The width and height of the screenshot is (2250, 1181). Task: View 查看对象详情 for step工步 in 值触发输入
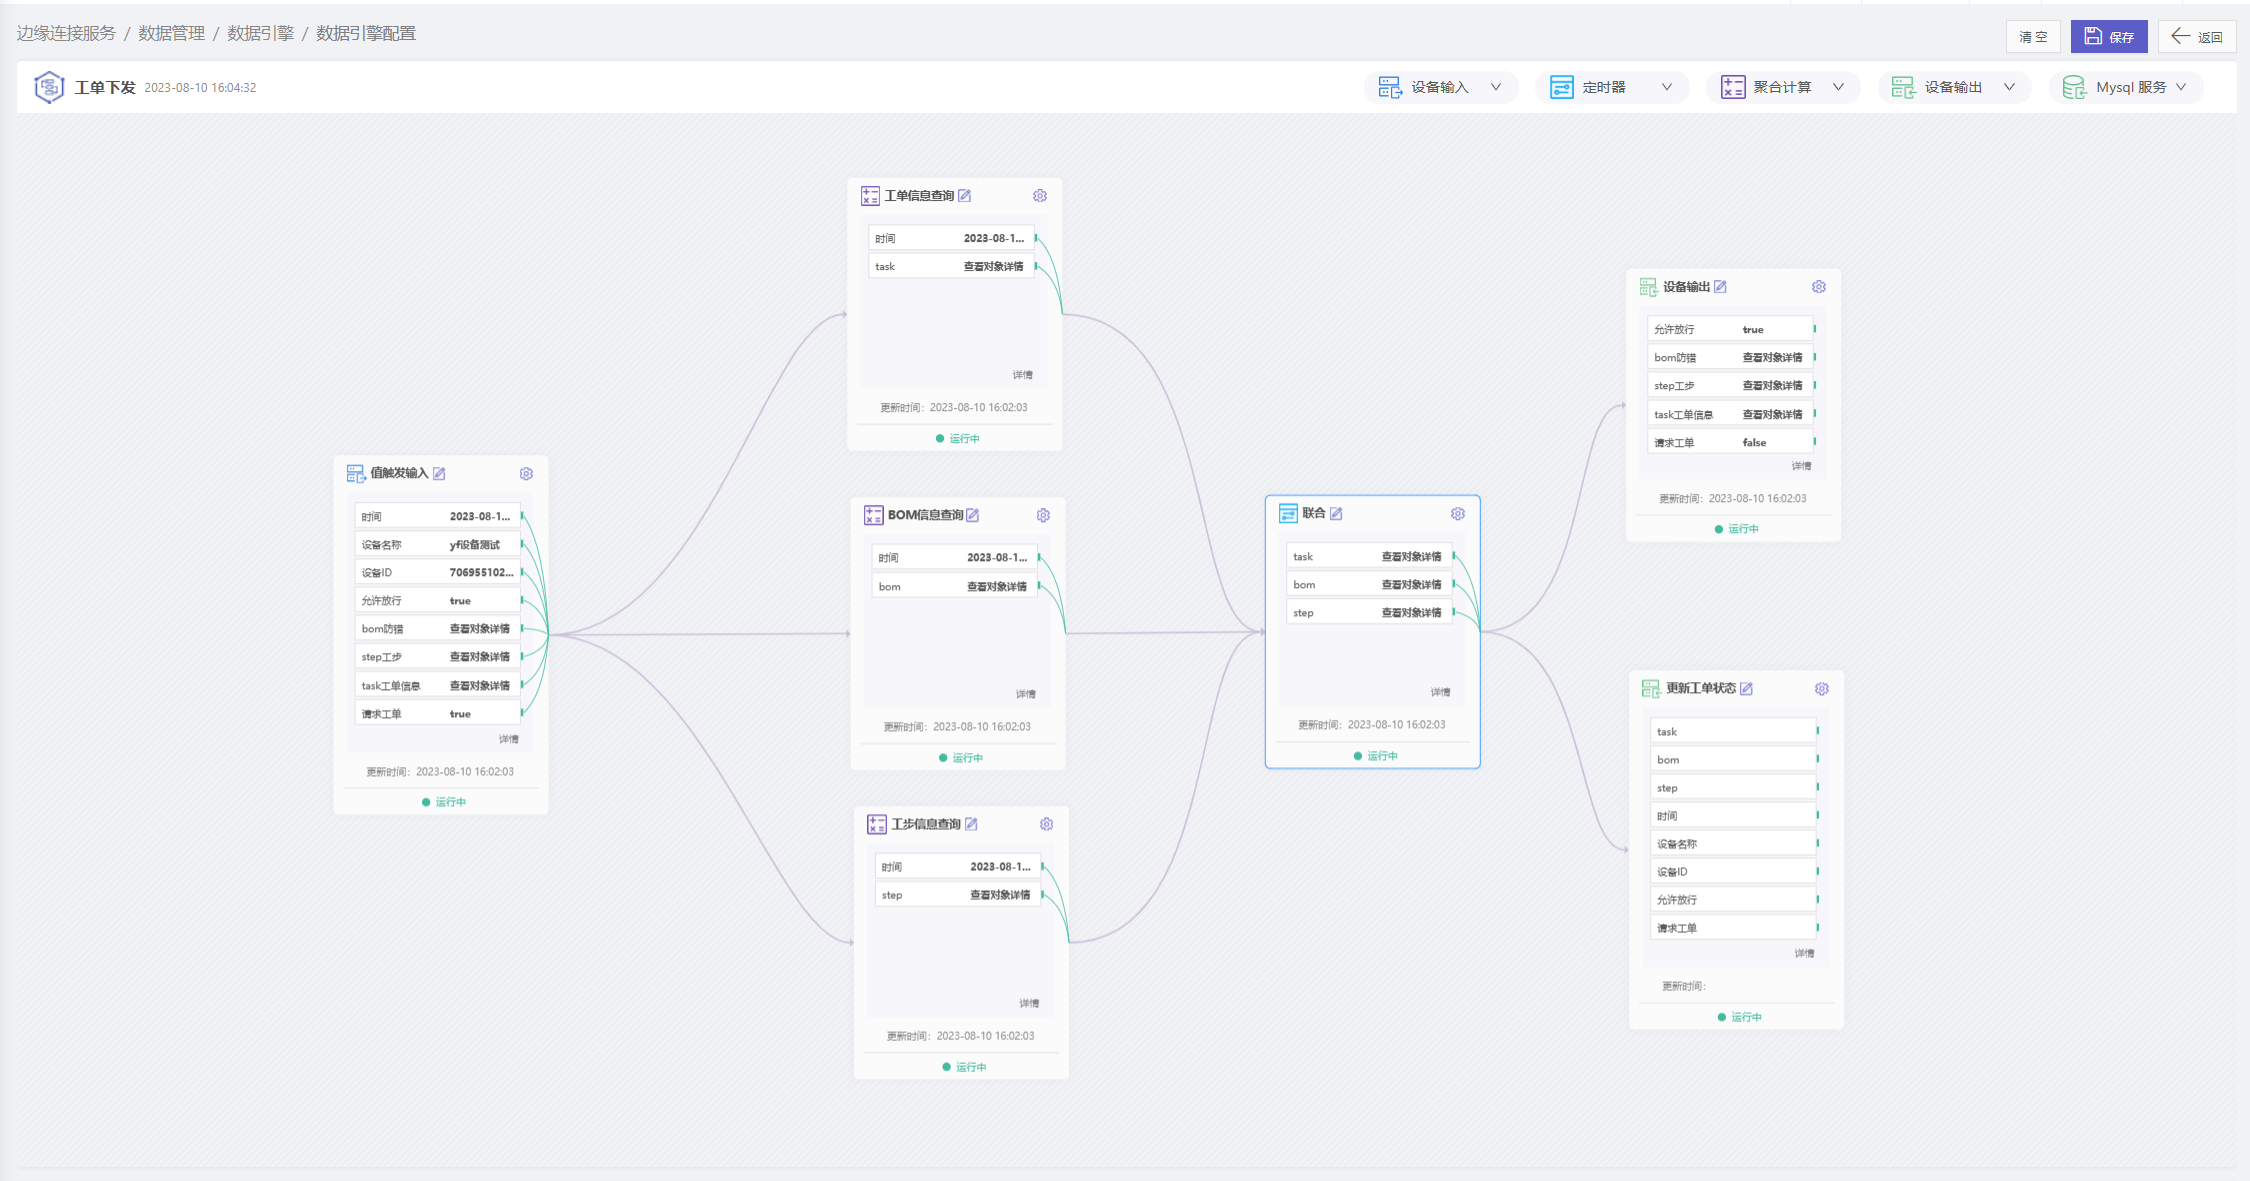[480, 657]
